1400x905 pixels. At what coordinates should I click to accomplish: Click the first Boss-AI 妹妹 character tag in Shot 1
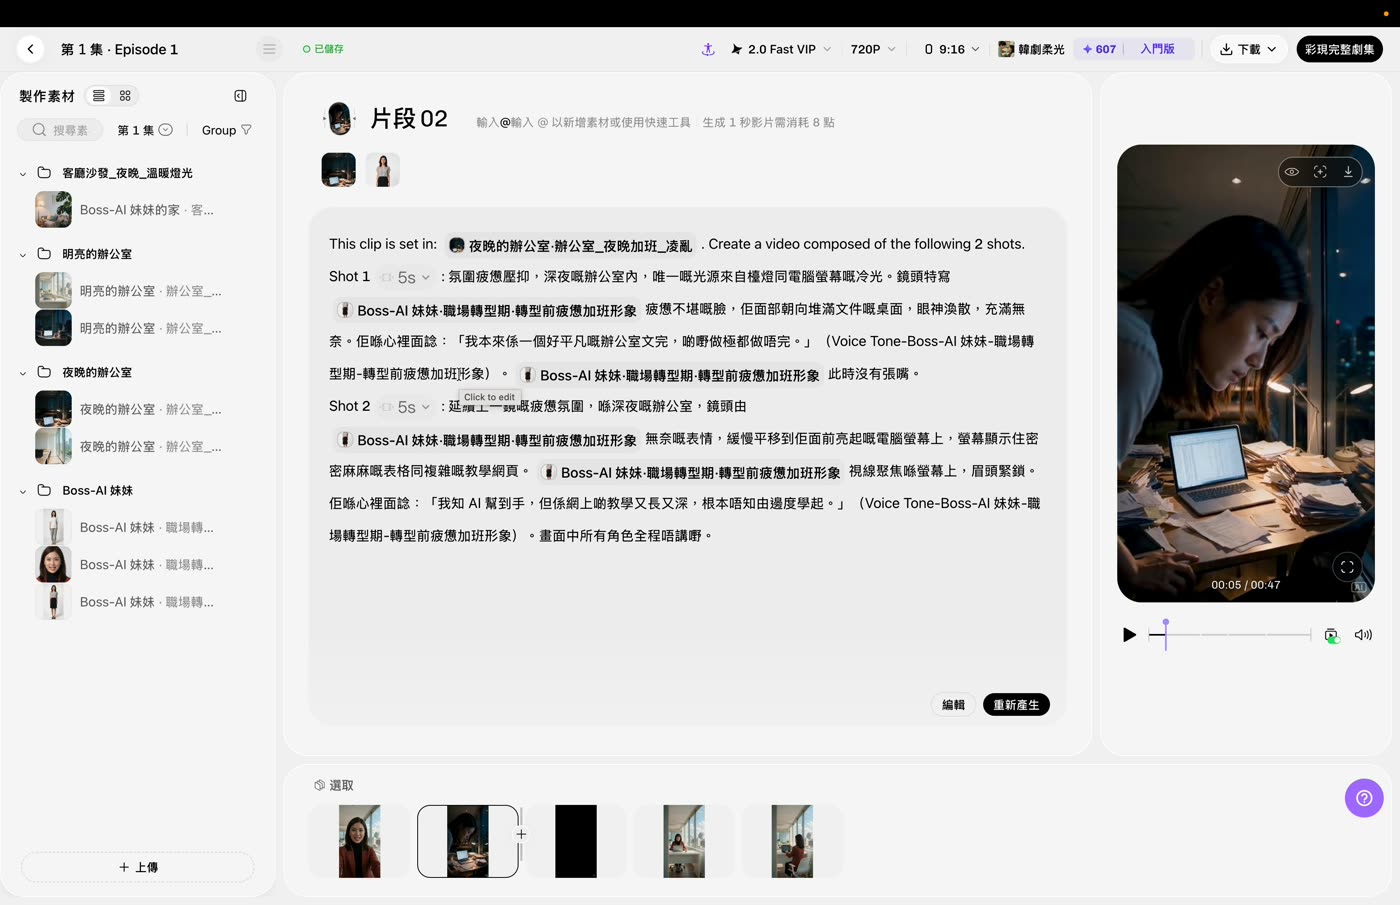pyautogui.click(x=487, y=310)
